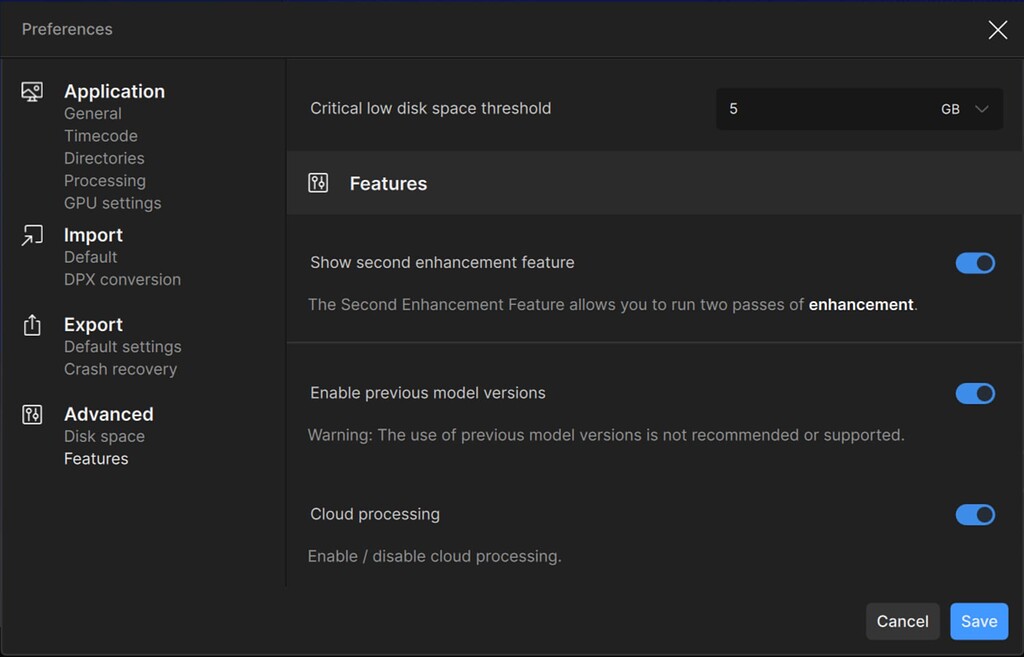Screen dimensions: 1024x657
Task: Click the Features section header icon
Action: 318,183
